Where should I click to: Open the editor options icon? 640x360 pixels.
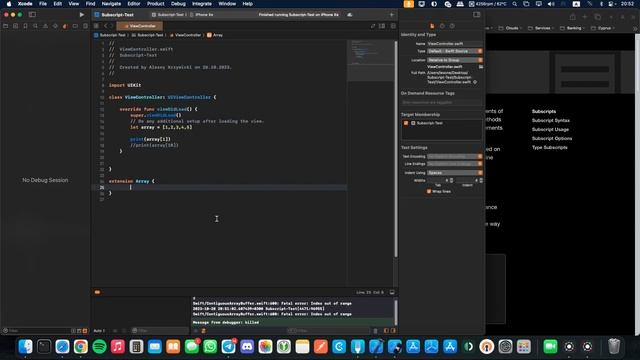(382, 26)
